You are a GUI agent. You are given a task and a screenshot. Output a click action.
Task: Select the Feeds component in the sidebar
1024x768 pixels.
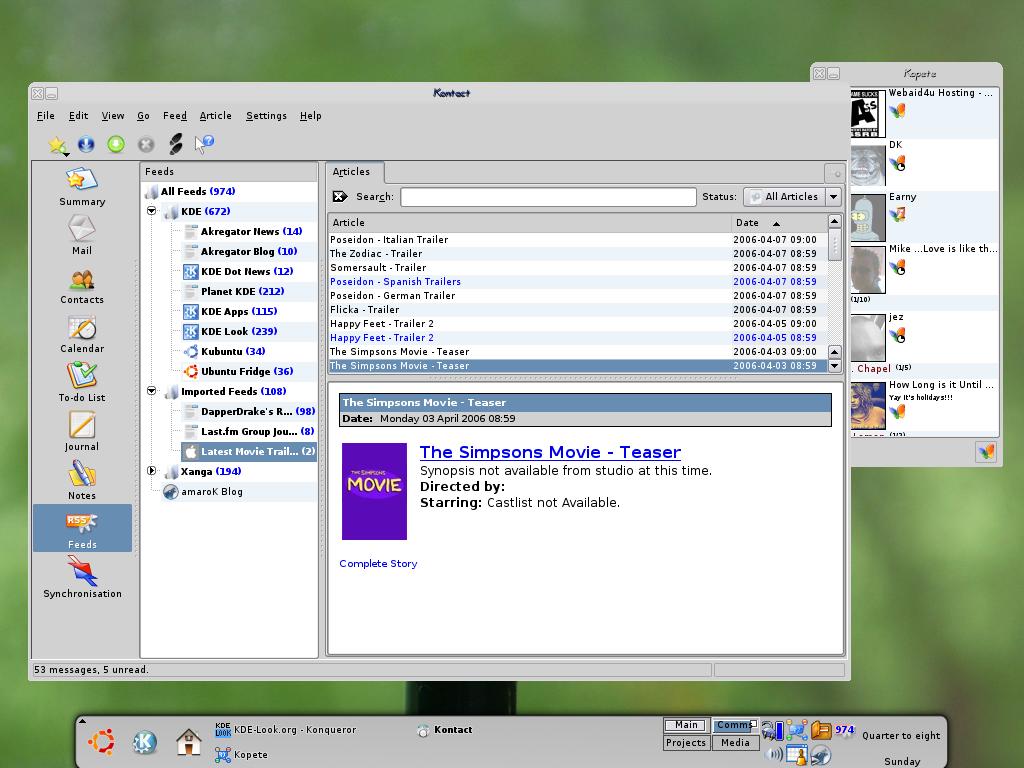pos(82,528)
